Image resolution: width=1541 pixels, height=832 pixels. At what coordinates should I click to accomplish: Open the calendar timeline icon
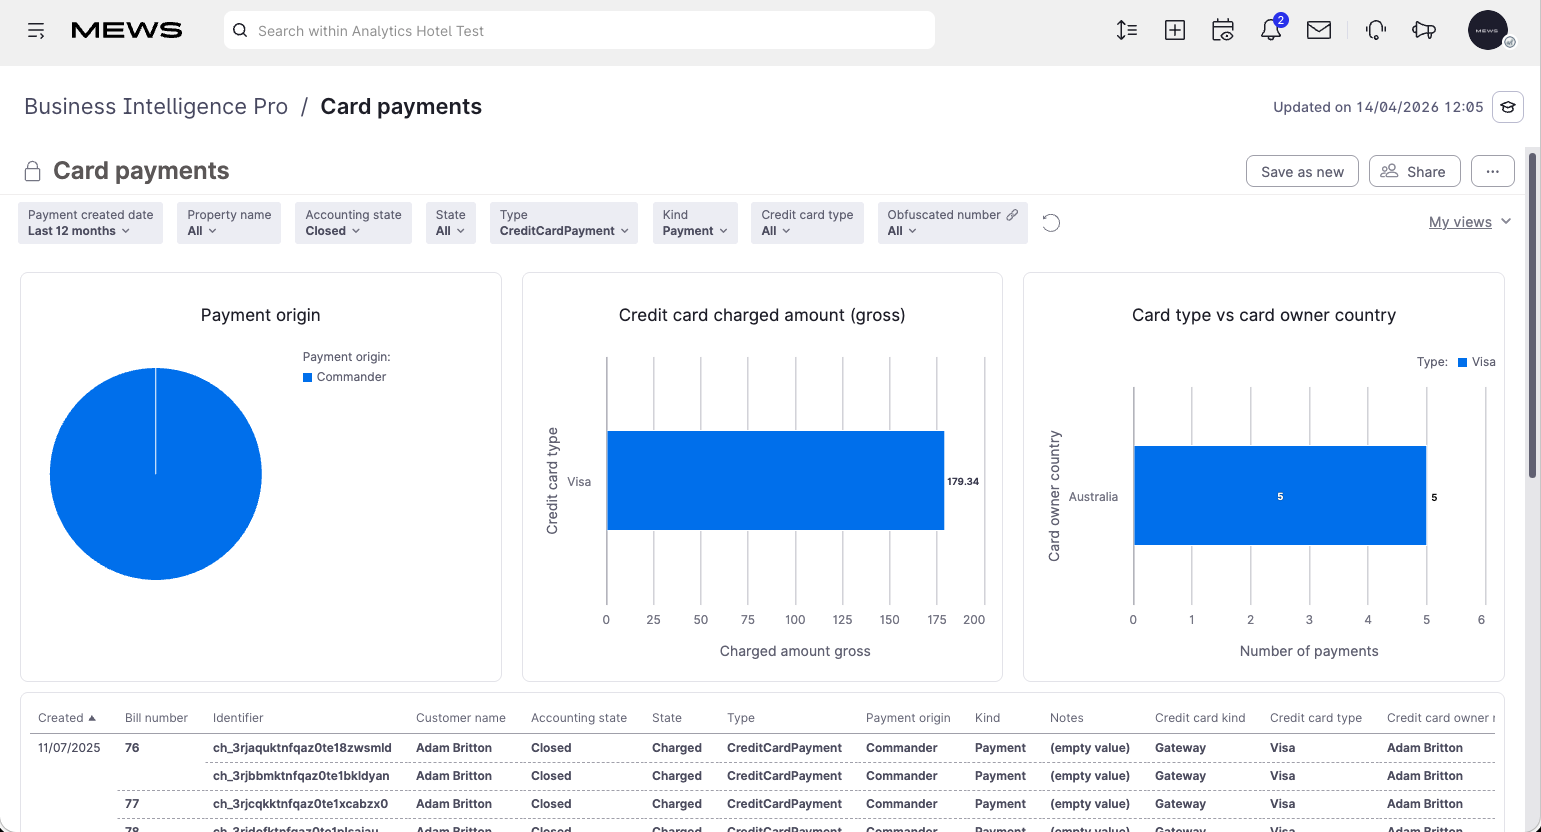[1223, 30]
